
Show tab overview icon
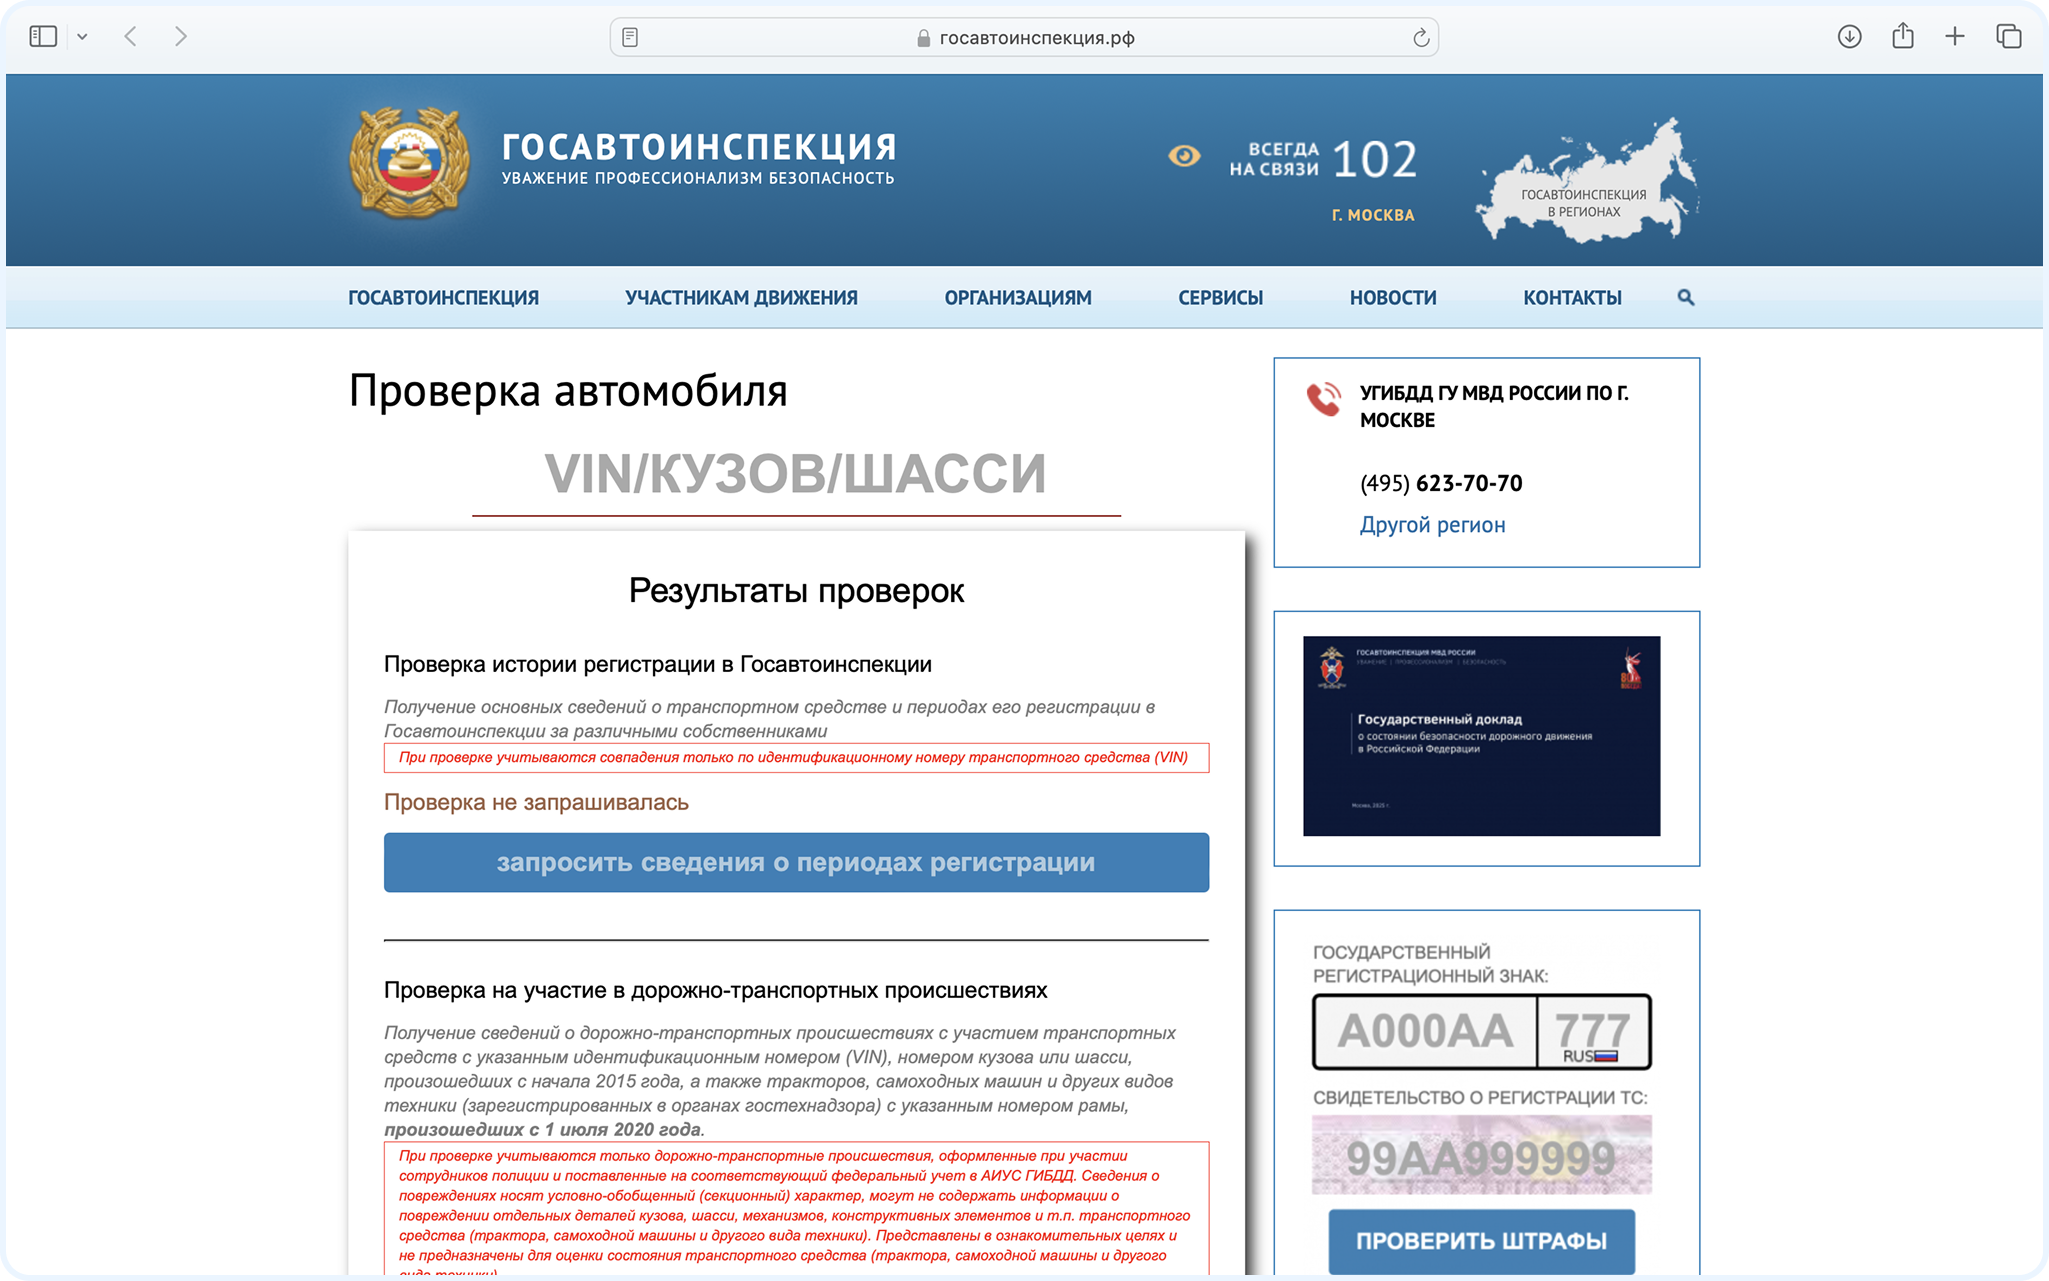coord(2008,37)
